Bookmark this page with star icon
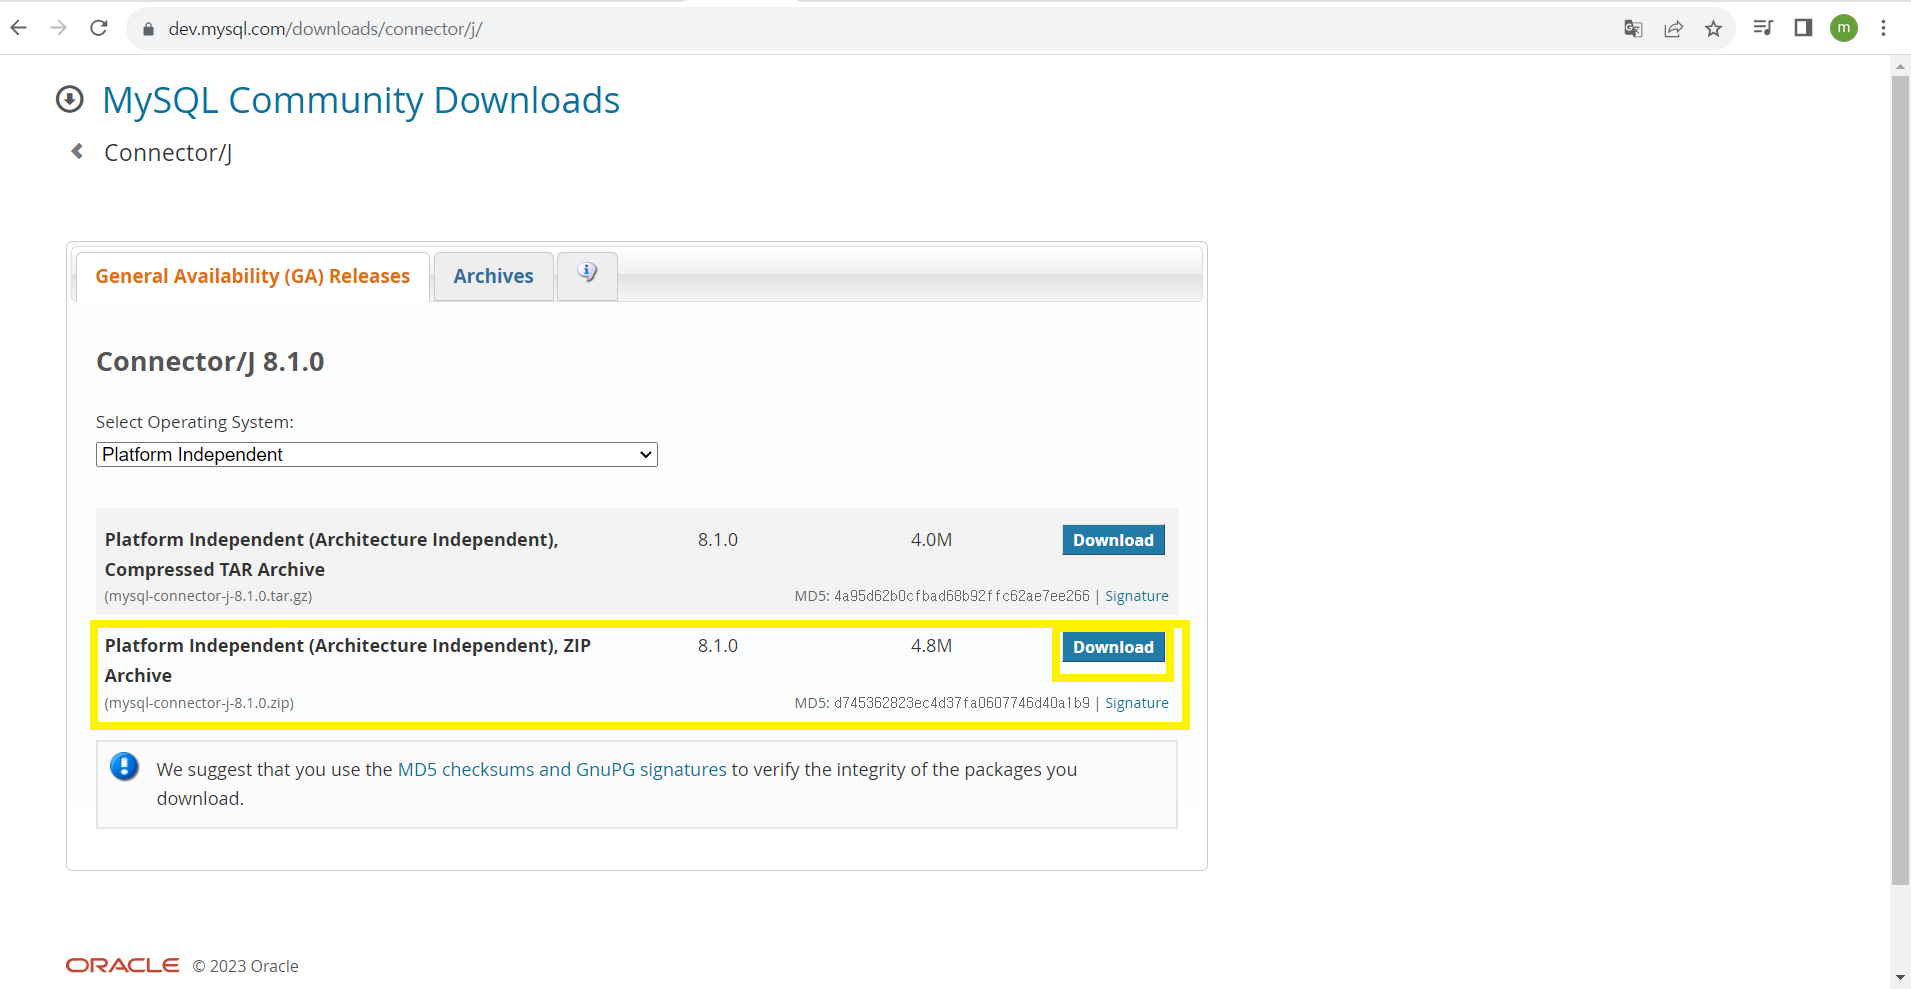 click(1713, 28)
